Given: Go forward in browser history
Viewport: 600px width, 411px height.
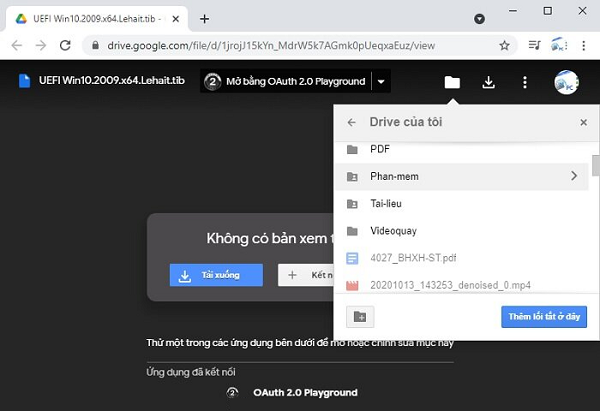Looking at the screenshot, I should click(x=41, y=46).
